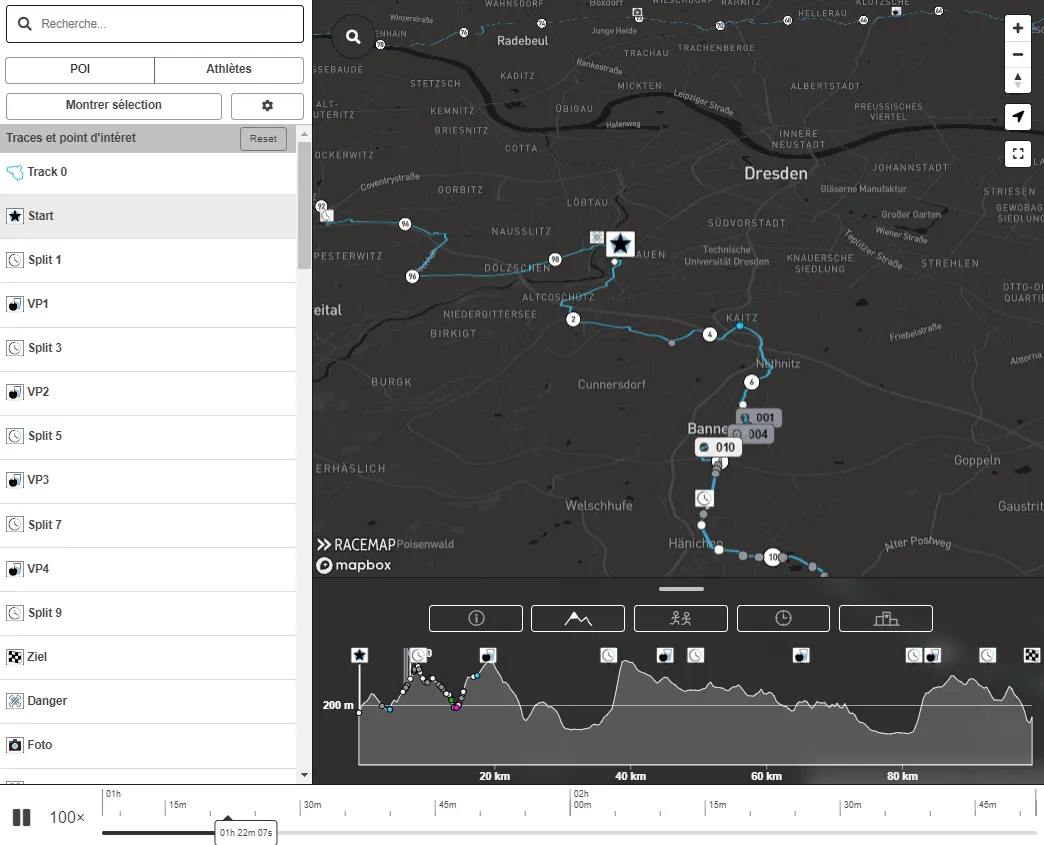
Task: Select Split 7 in the list
Action: (x=148, y=525)
